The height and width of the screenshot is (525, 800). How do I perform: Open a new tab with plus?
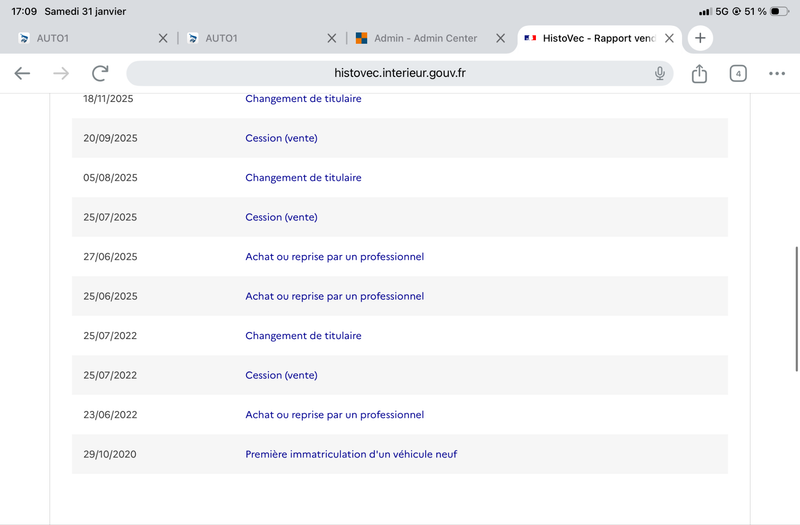(x=700, y=38)
